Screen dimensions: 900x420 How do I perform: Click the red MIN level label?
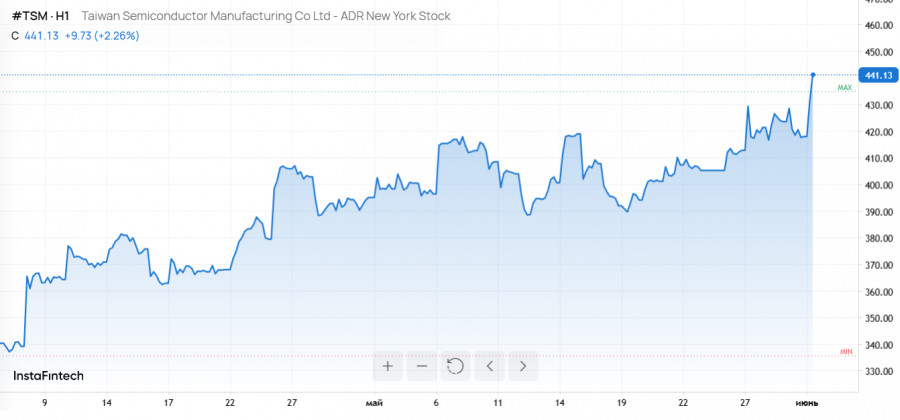tap(846, 351)
